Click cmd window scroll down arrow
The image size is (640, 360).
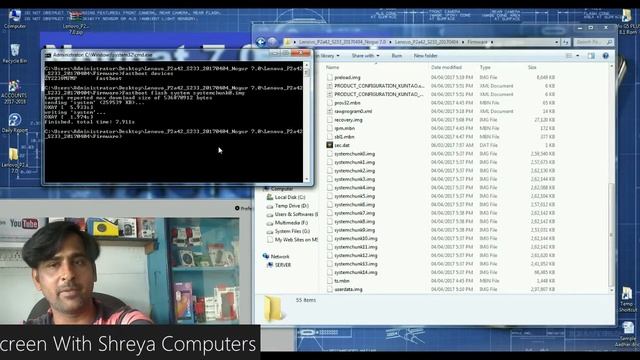coord(307,179)
